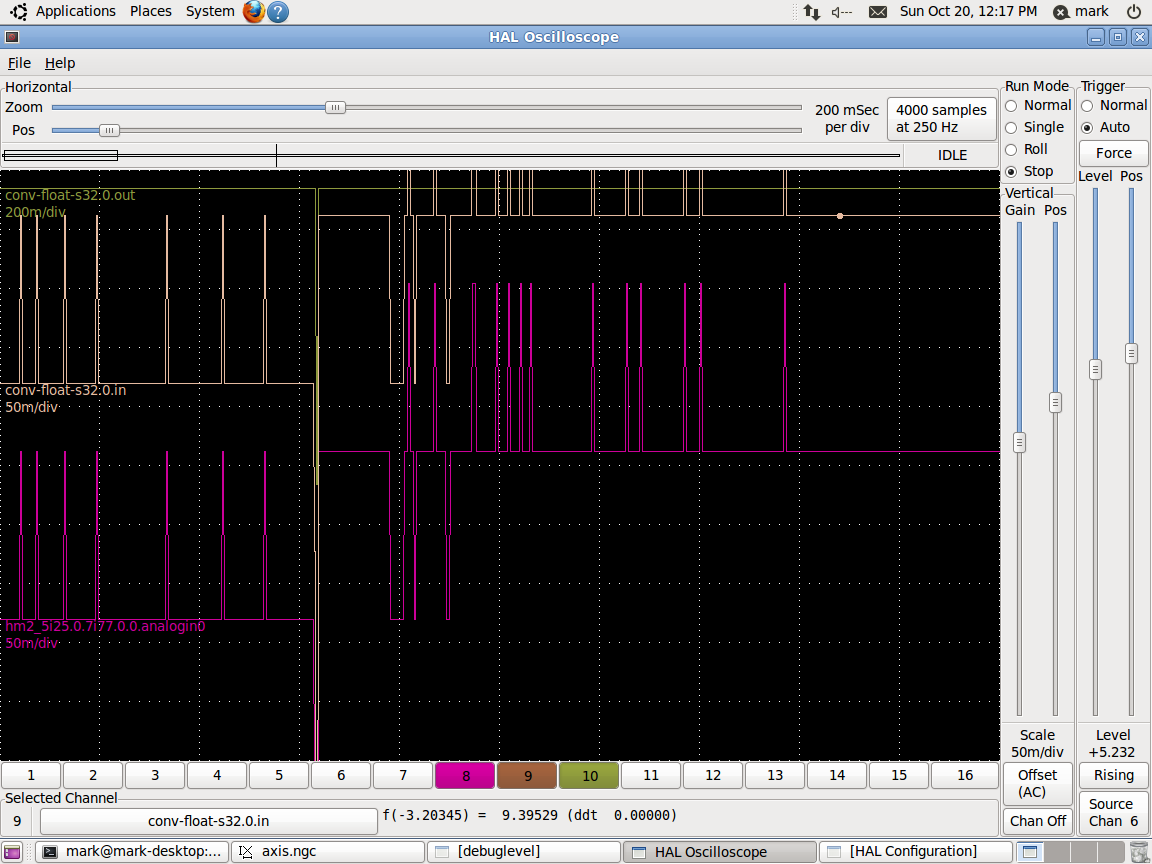Click the vertical Gain slider handle
This screenshot has width=1152, height=864.
(x=1019, y=442)
